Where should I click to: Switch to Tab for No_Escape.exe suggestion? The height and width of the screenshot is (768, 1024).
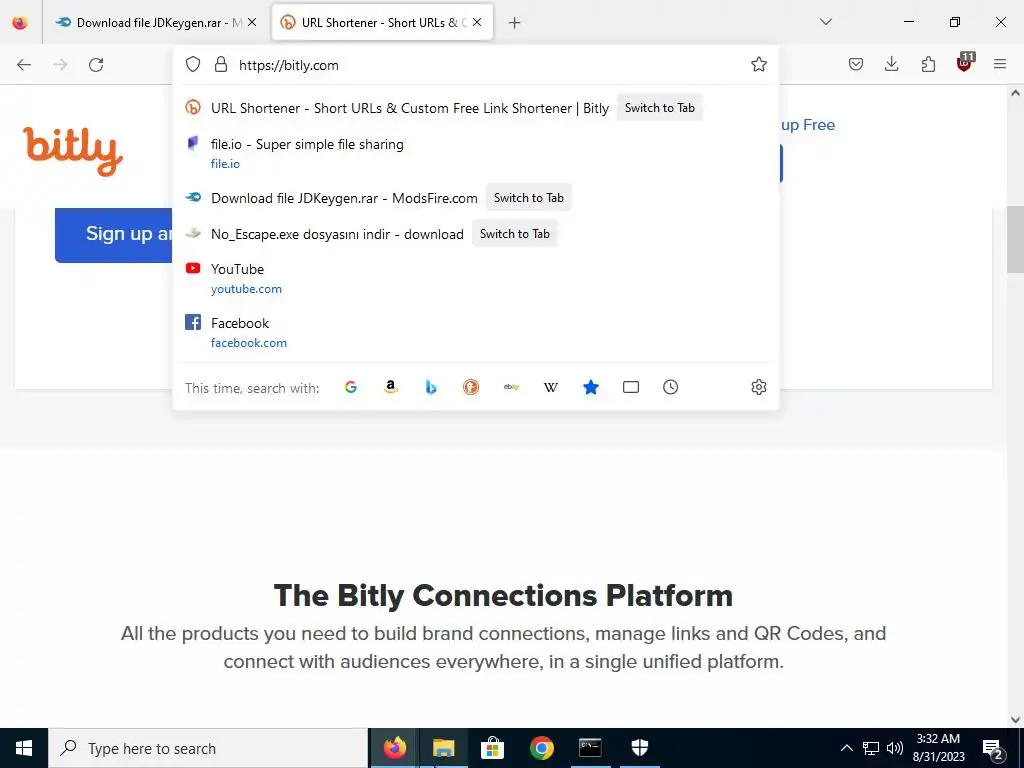515,234
